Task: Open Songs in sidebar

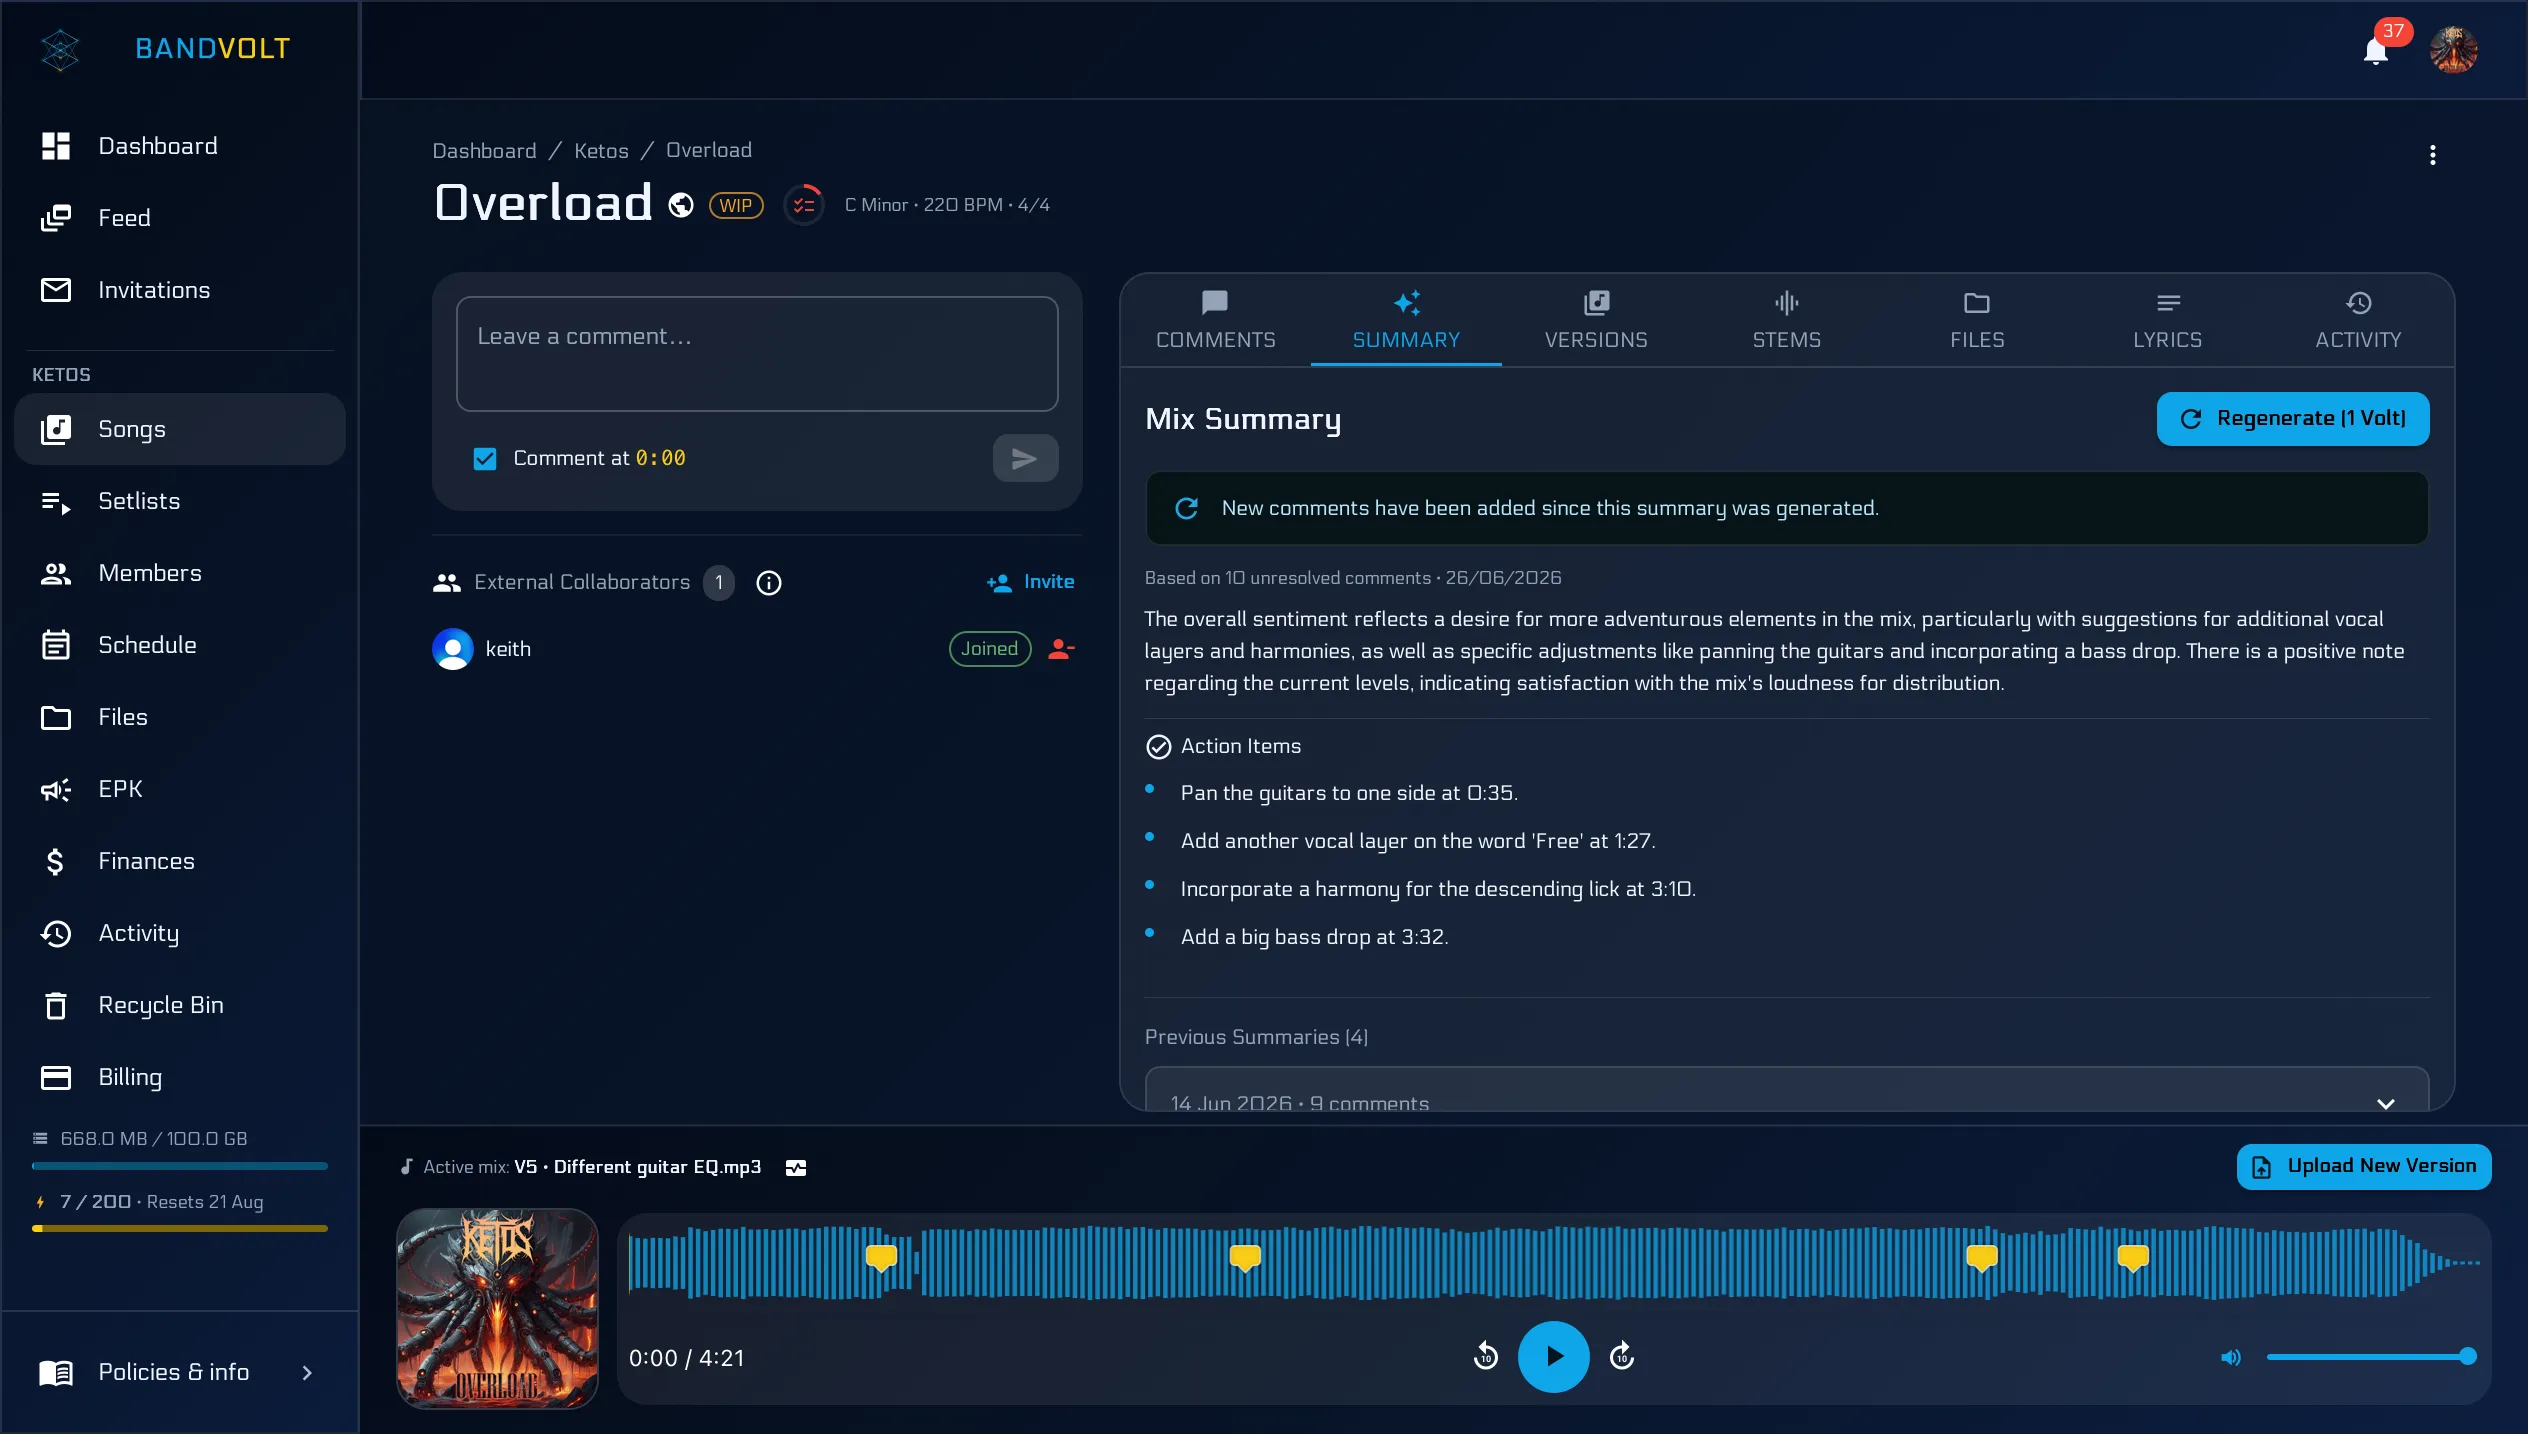Action: point(180,429)
